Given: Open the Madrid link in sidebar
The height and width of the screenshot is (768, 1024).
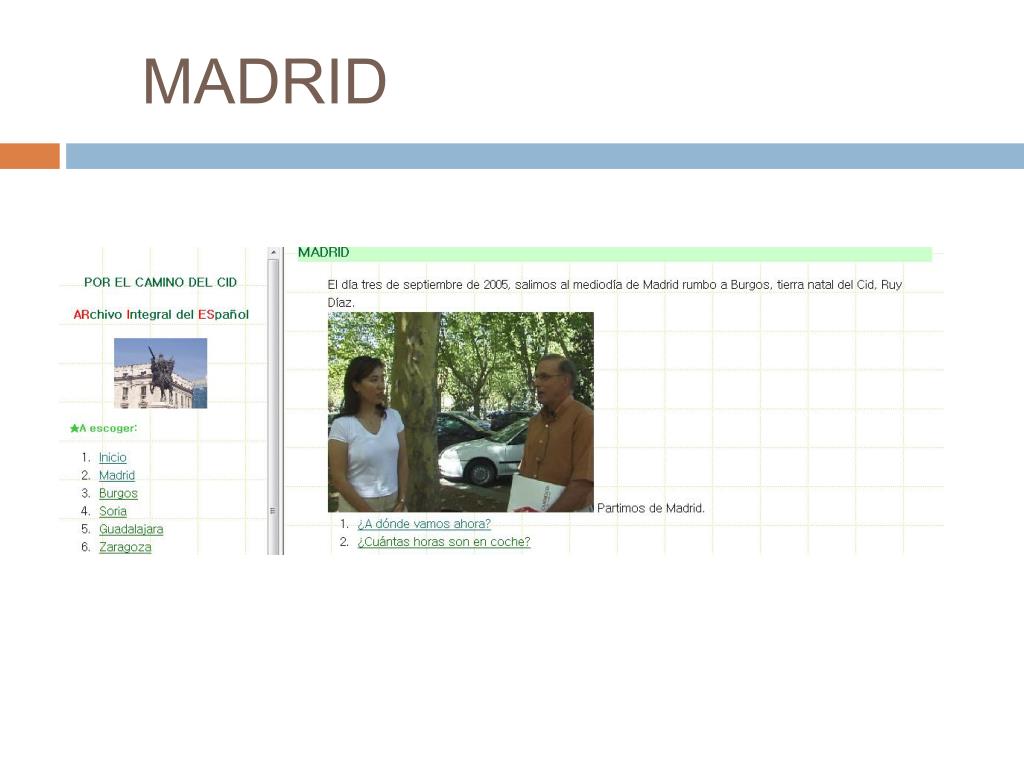Looking at the screenshot, I should (x=117, y=475).
